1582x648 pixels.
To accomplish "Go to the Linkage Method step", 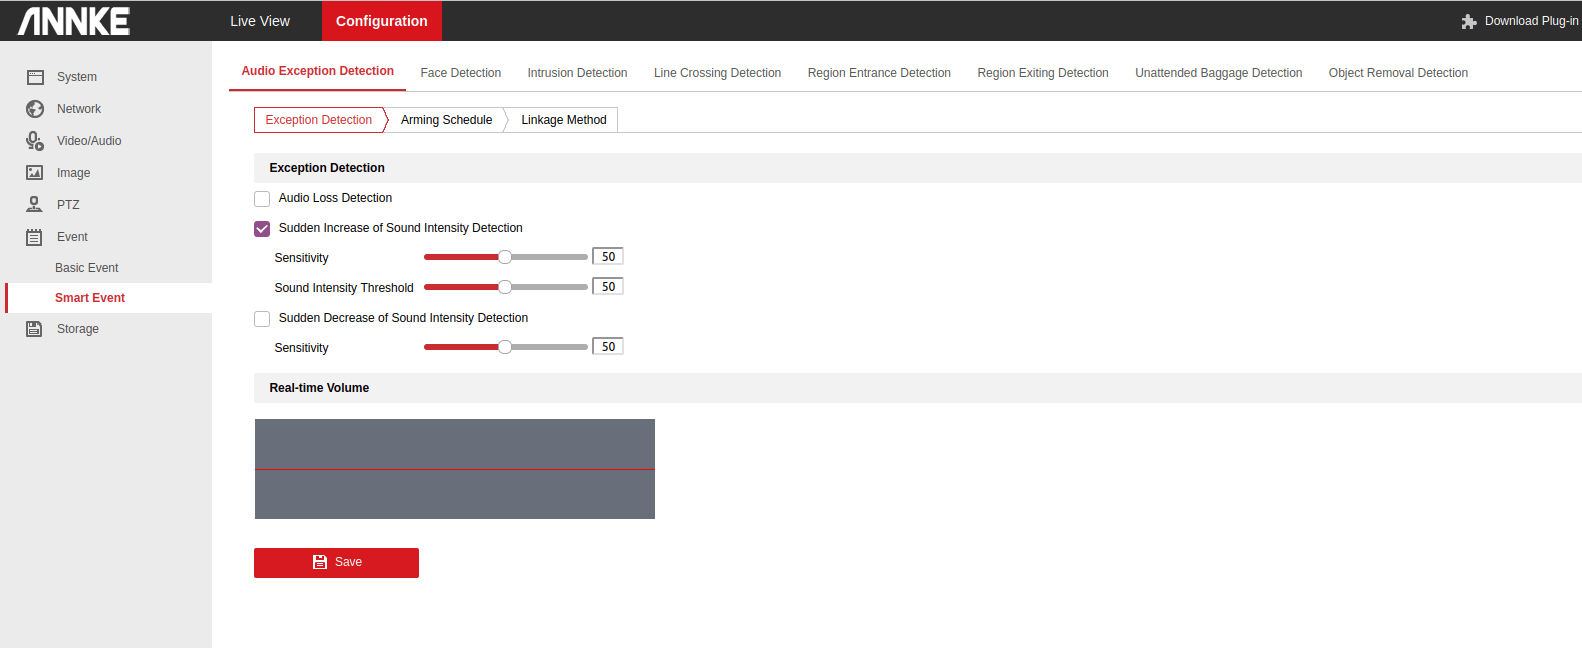I will click(x=564, y=120).
